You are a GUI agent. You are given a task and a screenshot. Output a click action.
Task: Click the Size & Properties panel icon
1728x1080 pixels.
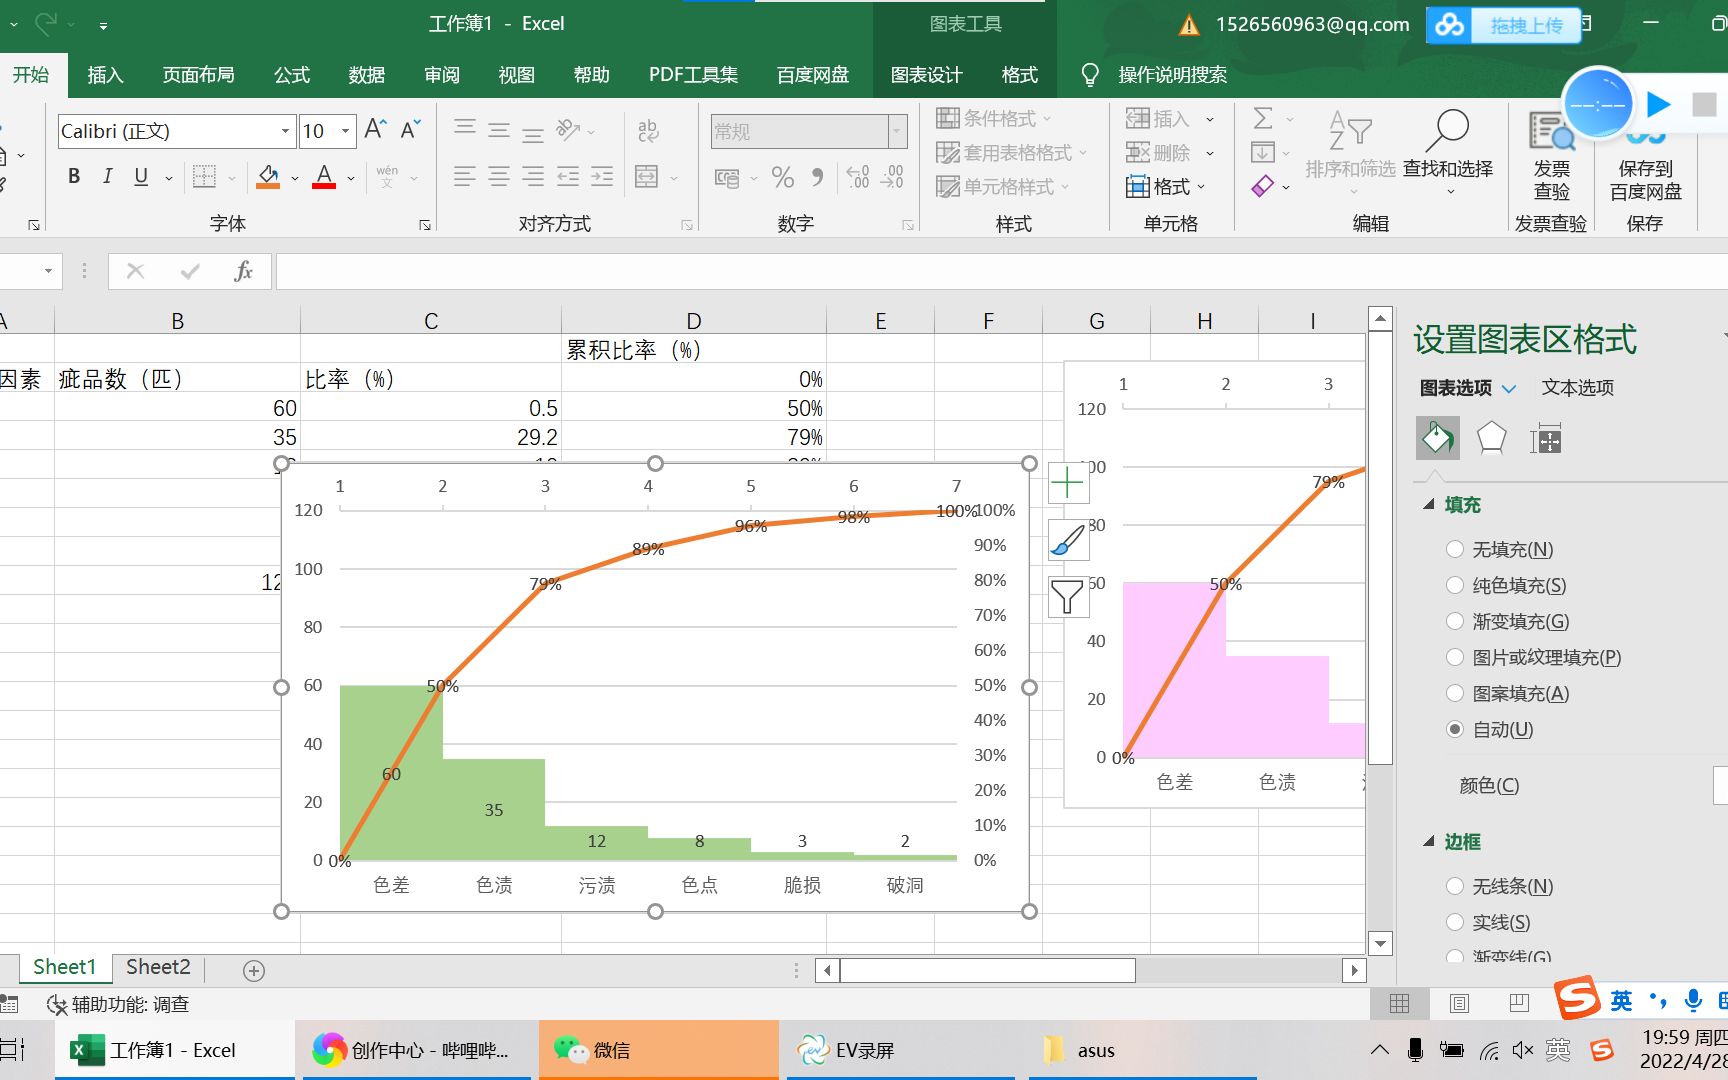click(1546, 437)
